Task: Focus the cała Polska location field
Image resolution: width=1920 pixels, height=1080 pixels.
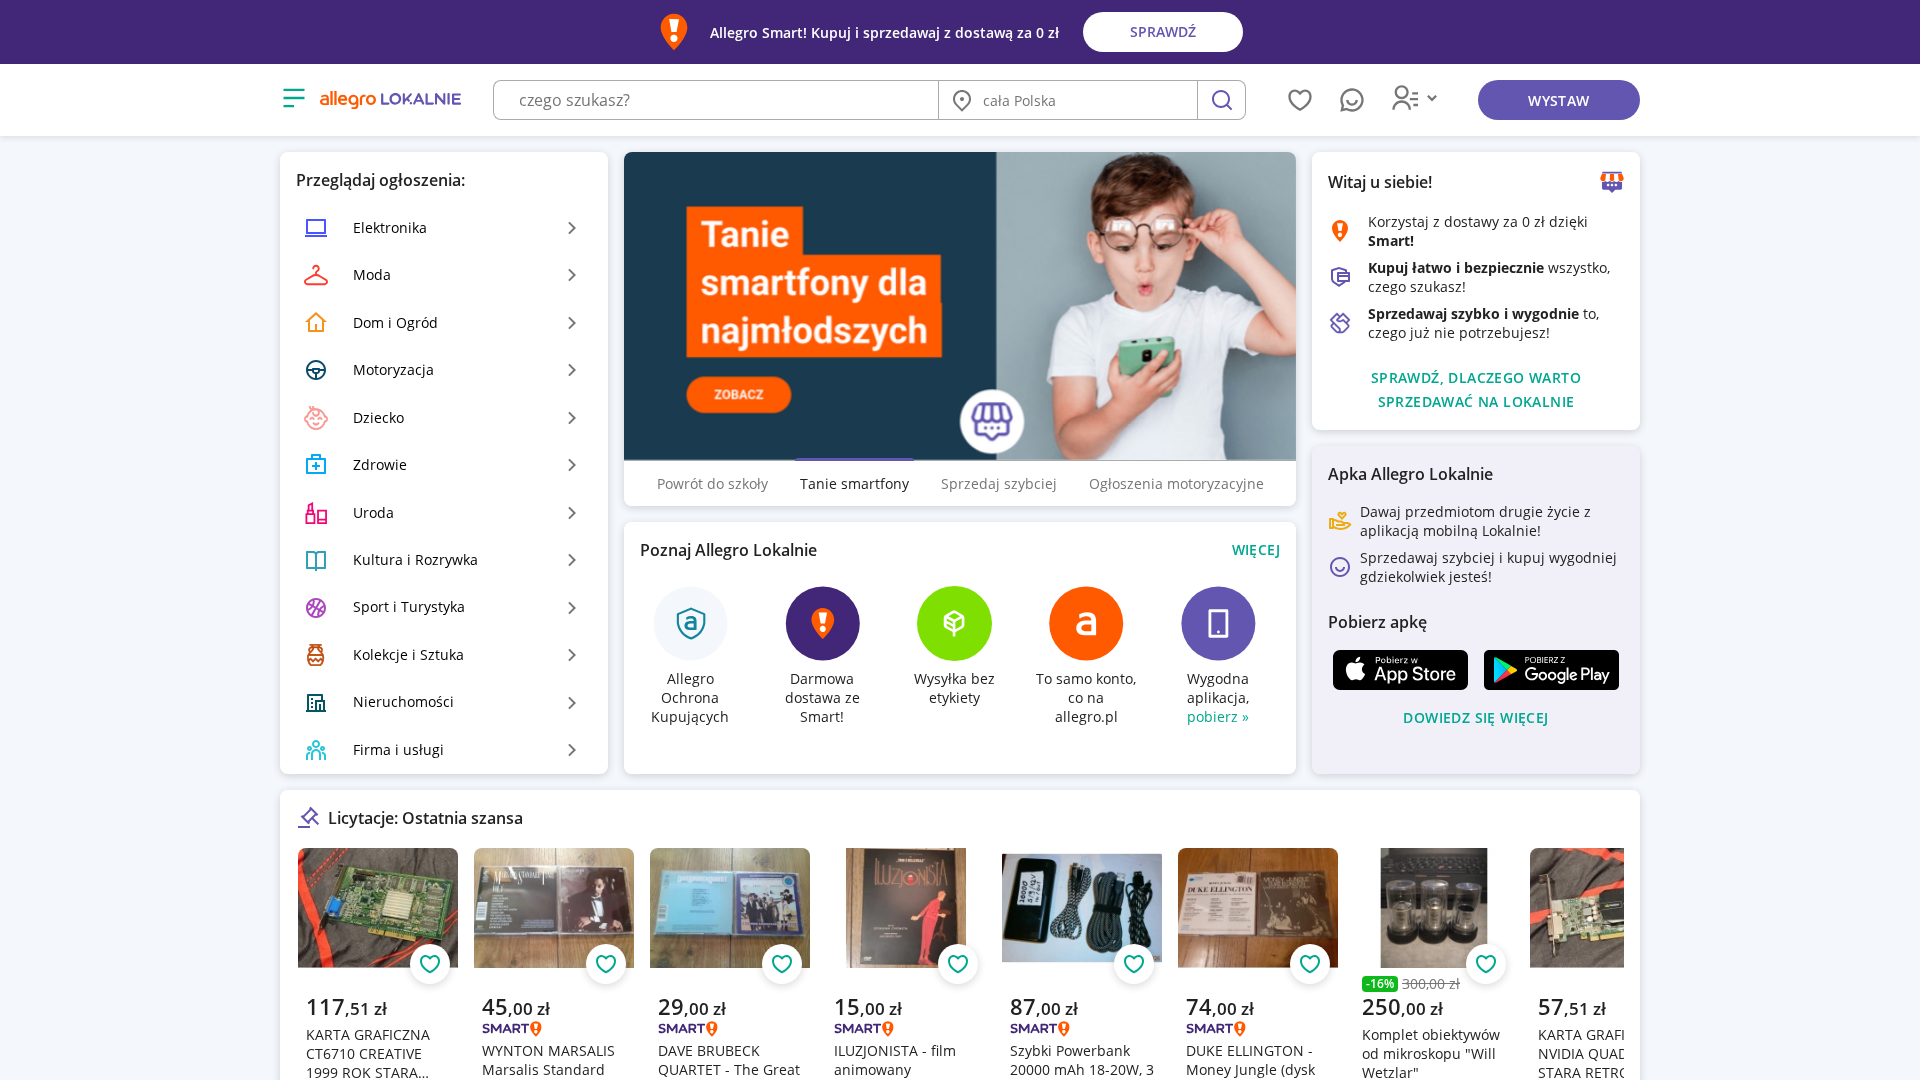Action: click(x=1068, y=100)
